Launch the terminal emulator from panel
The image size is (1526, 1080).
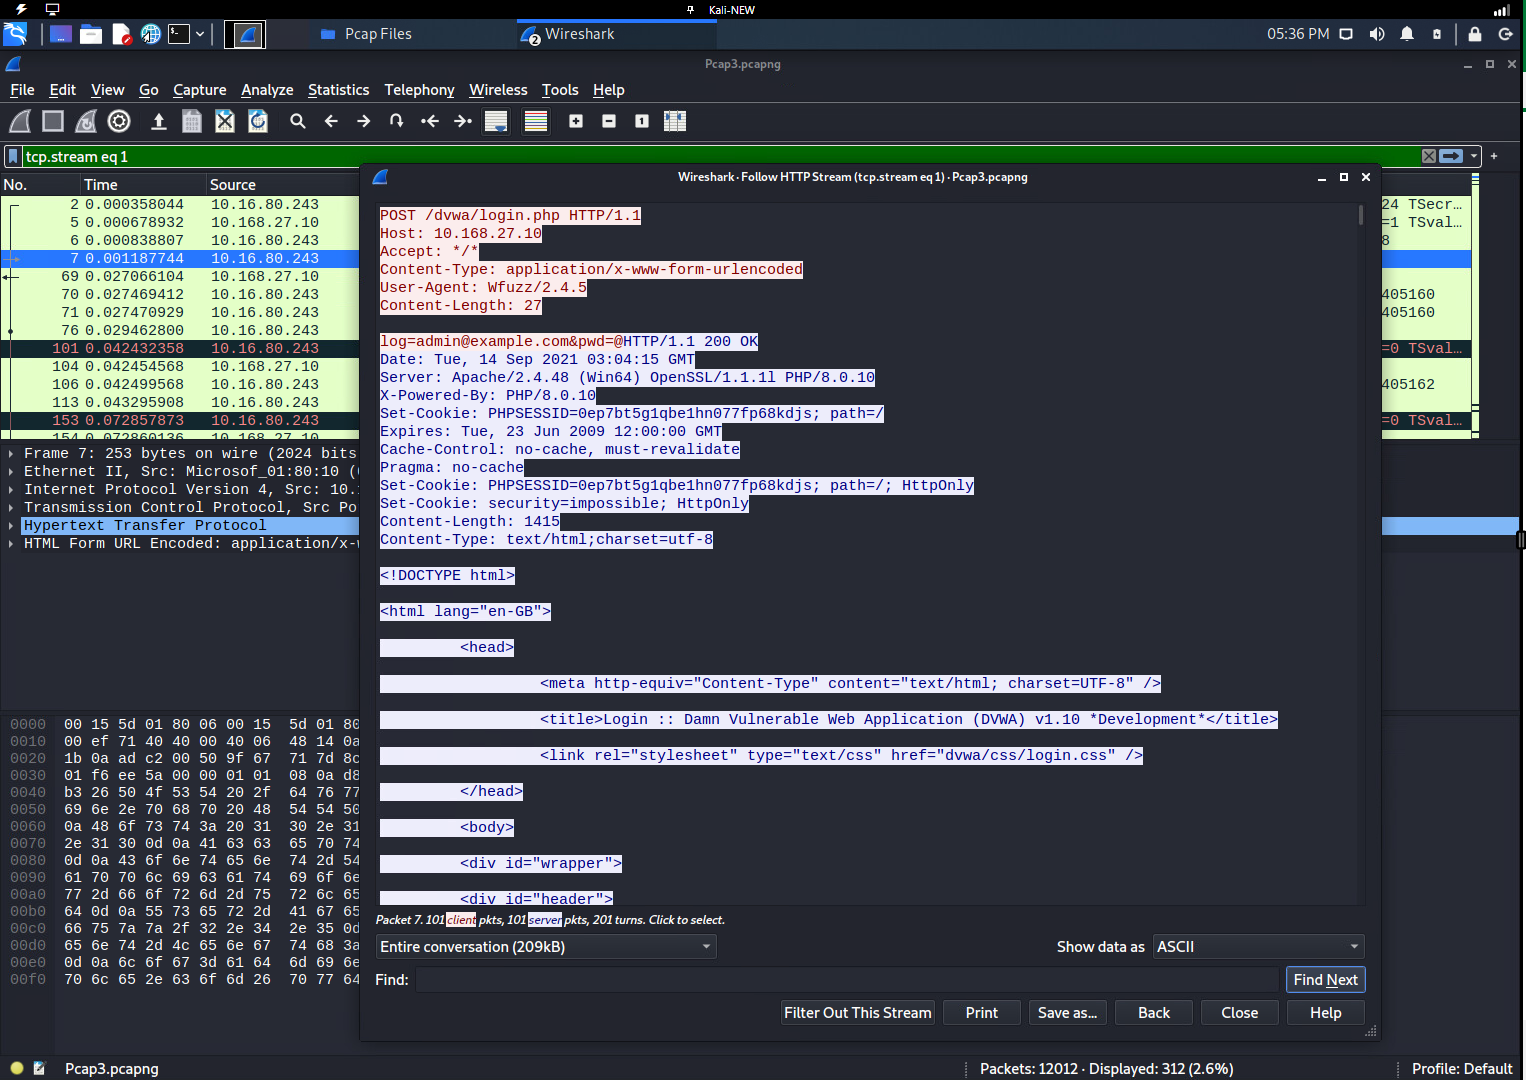tap(179, 34)
